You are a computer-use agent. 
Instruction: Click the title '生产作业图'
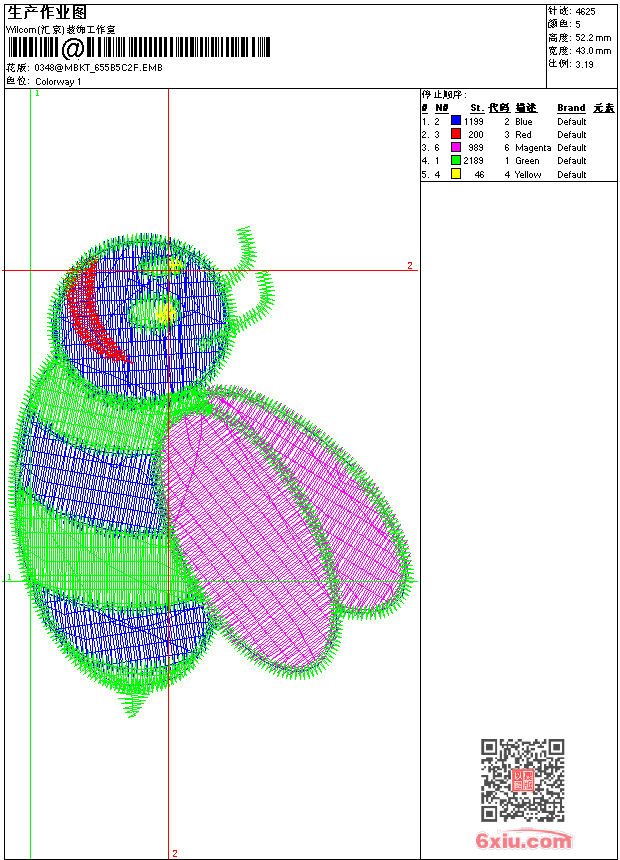coord(47,13)
